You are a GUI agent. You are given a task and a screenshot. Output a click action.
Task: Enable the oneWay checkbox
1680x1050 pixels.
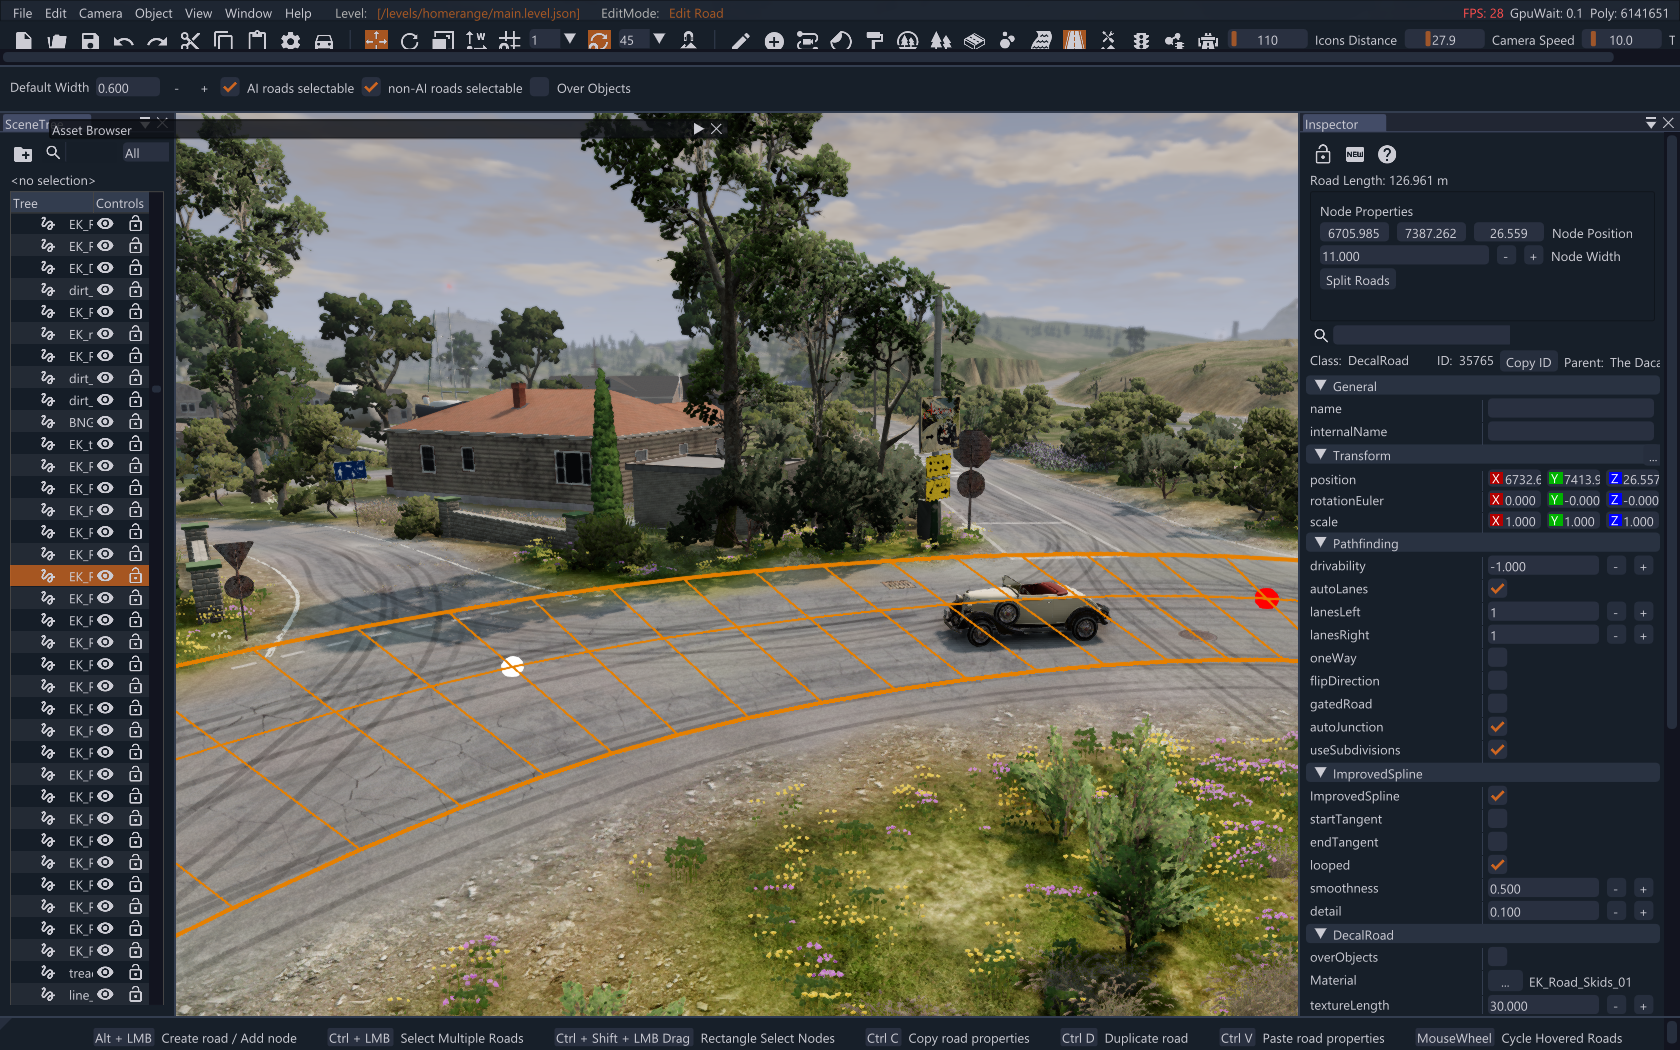click(x=1497, y=658)
